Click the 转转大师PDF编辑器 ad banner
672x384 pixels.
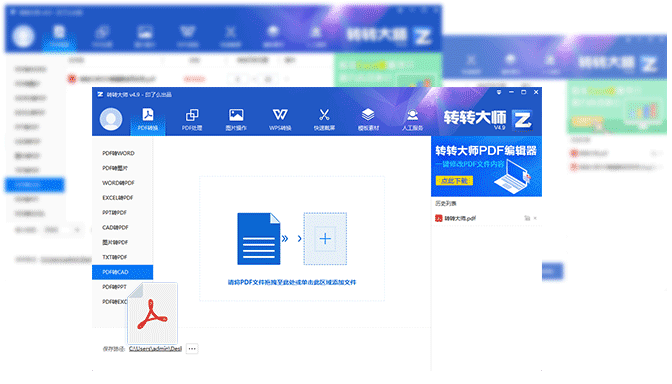[486, 166]
